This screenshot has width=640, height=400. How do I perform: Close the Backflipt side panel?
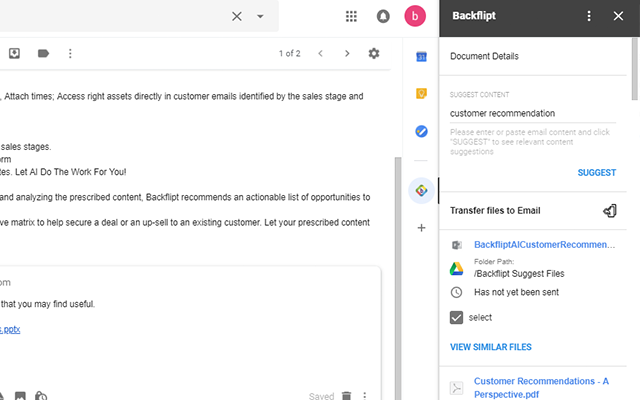coord(618,16)
